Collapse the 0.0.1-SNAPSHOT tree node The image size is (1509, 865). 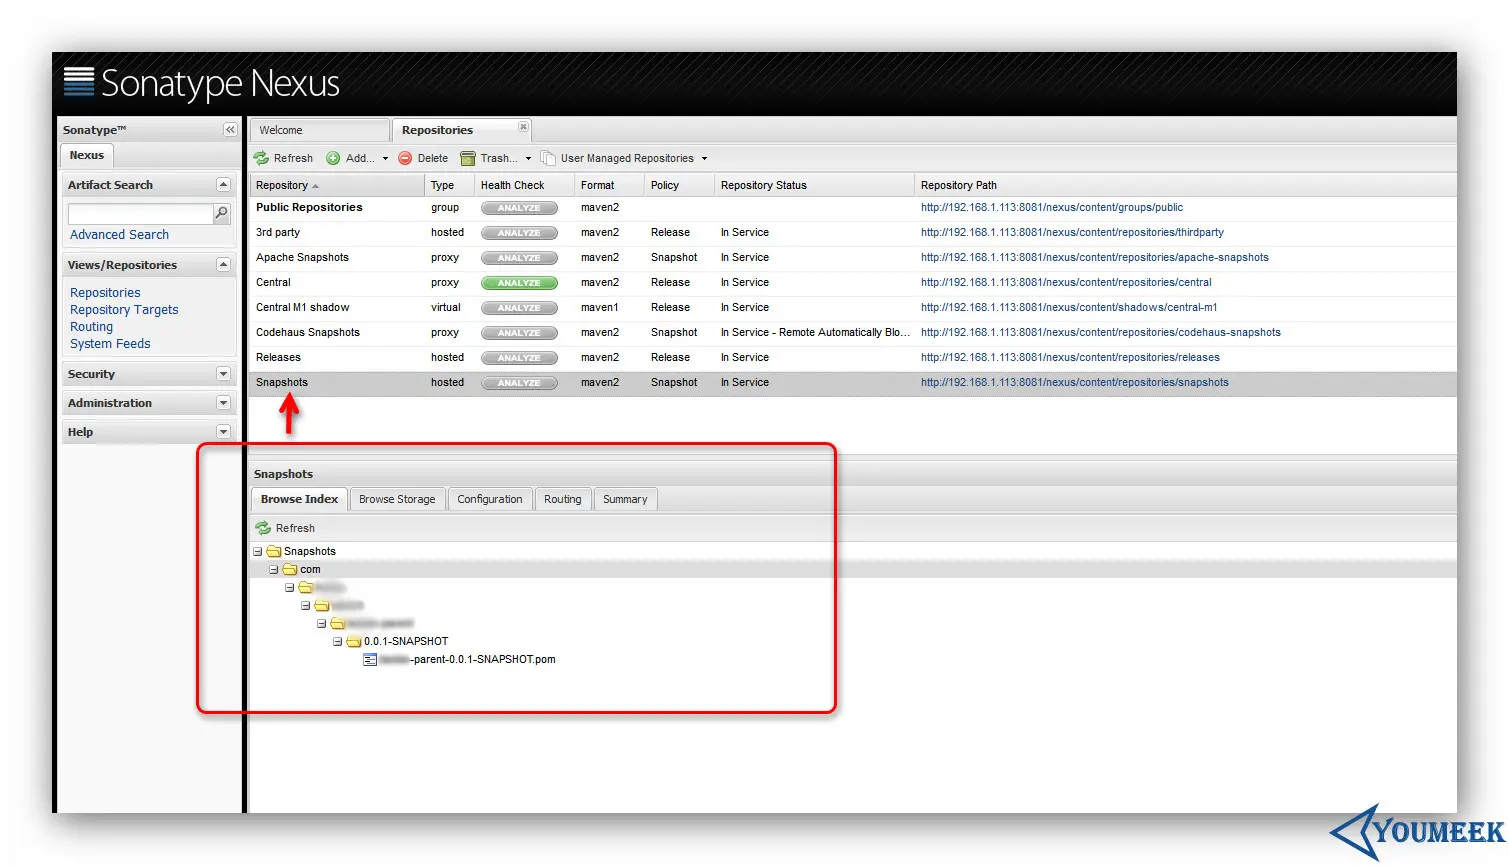338,641
